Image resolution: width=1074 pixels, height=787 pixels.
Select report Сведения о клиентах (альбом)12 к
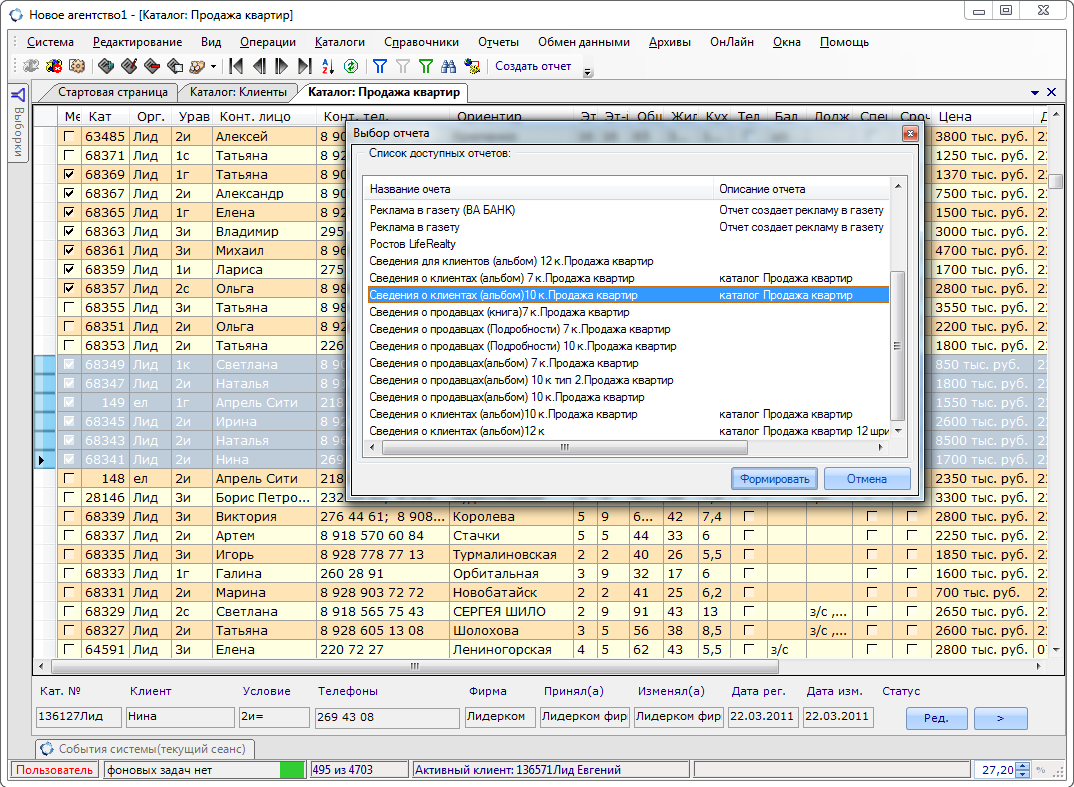(x=457, y=431)
